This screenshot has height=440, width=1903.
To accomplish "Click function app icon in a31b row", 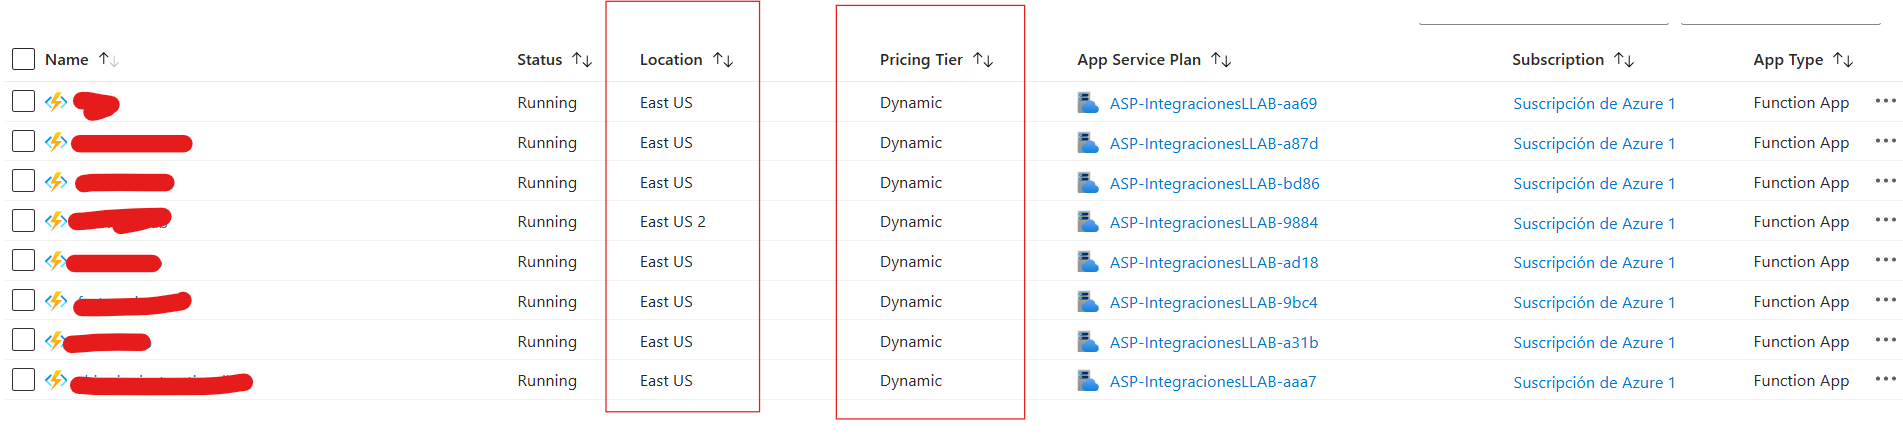I will (56, 340).
